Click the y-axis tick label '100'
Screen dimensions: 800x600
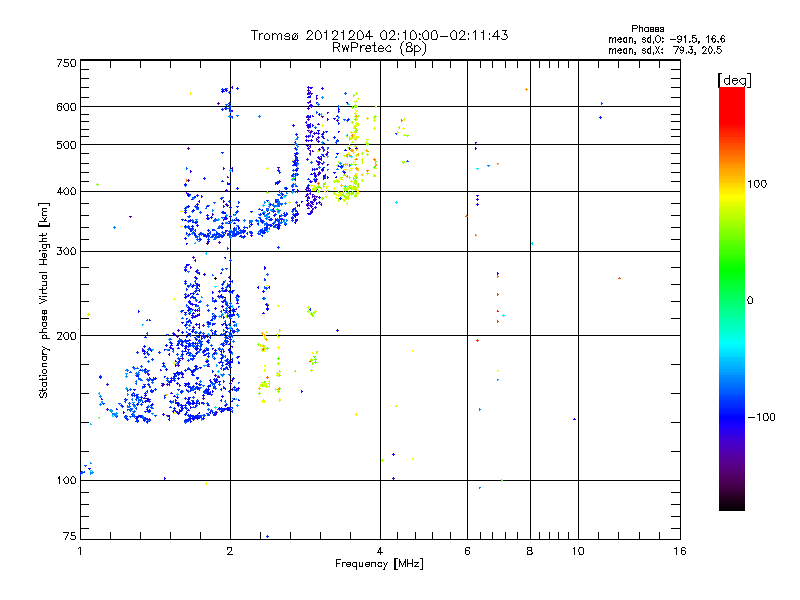tap(67, 481)
